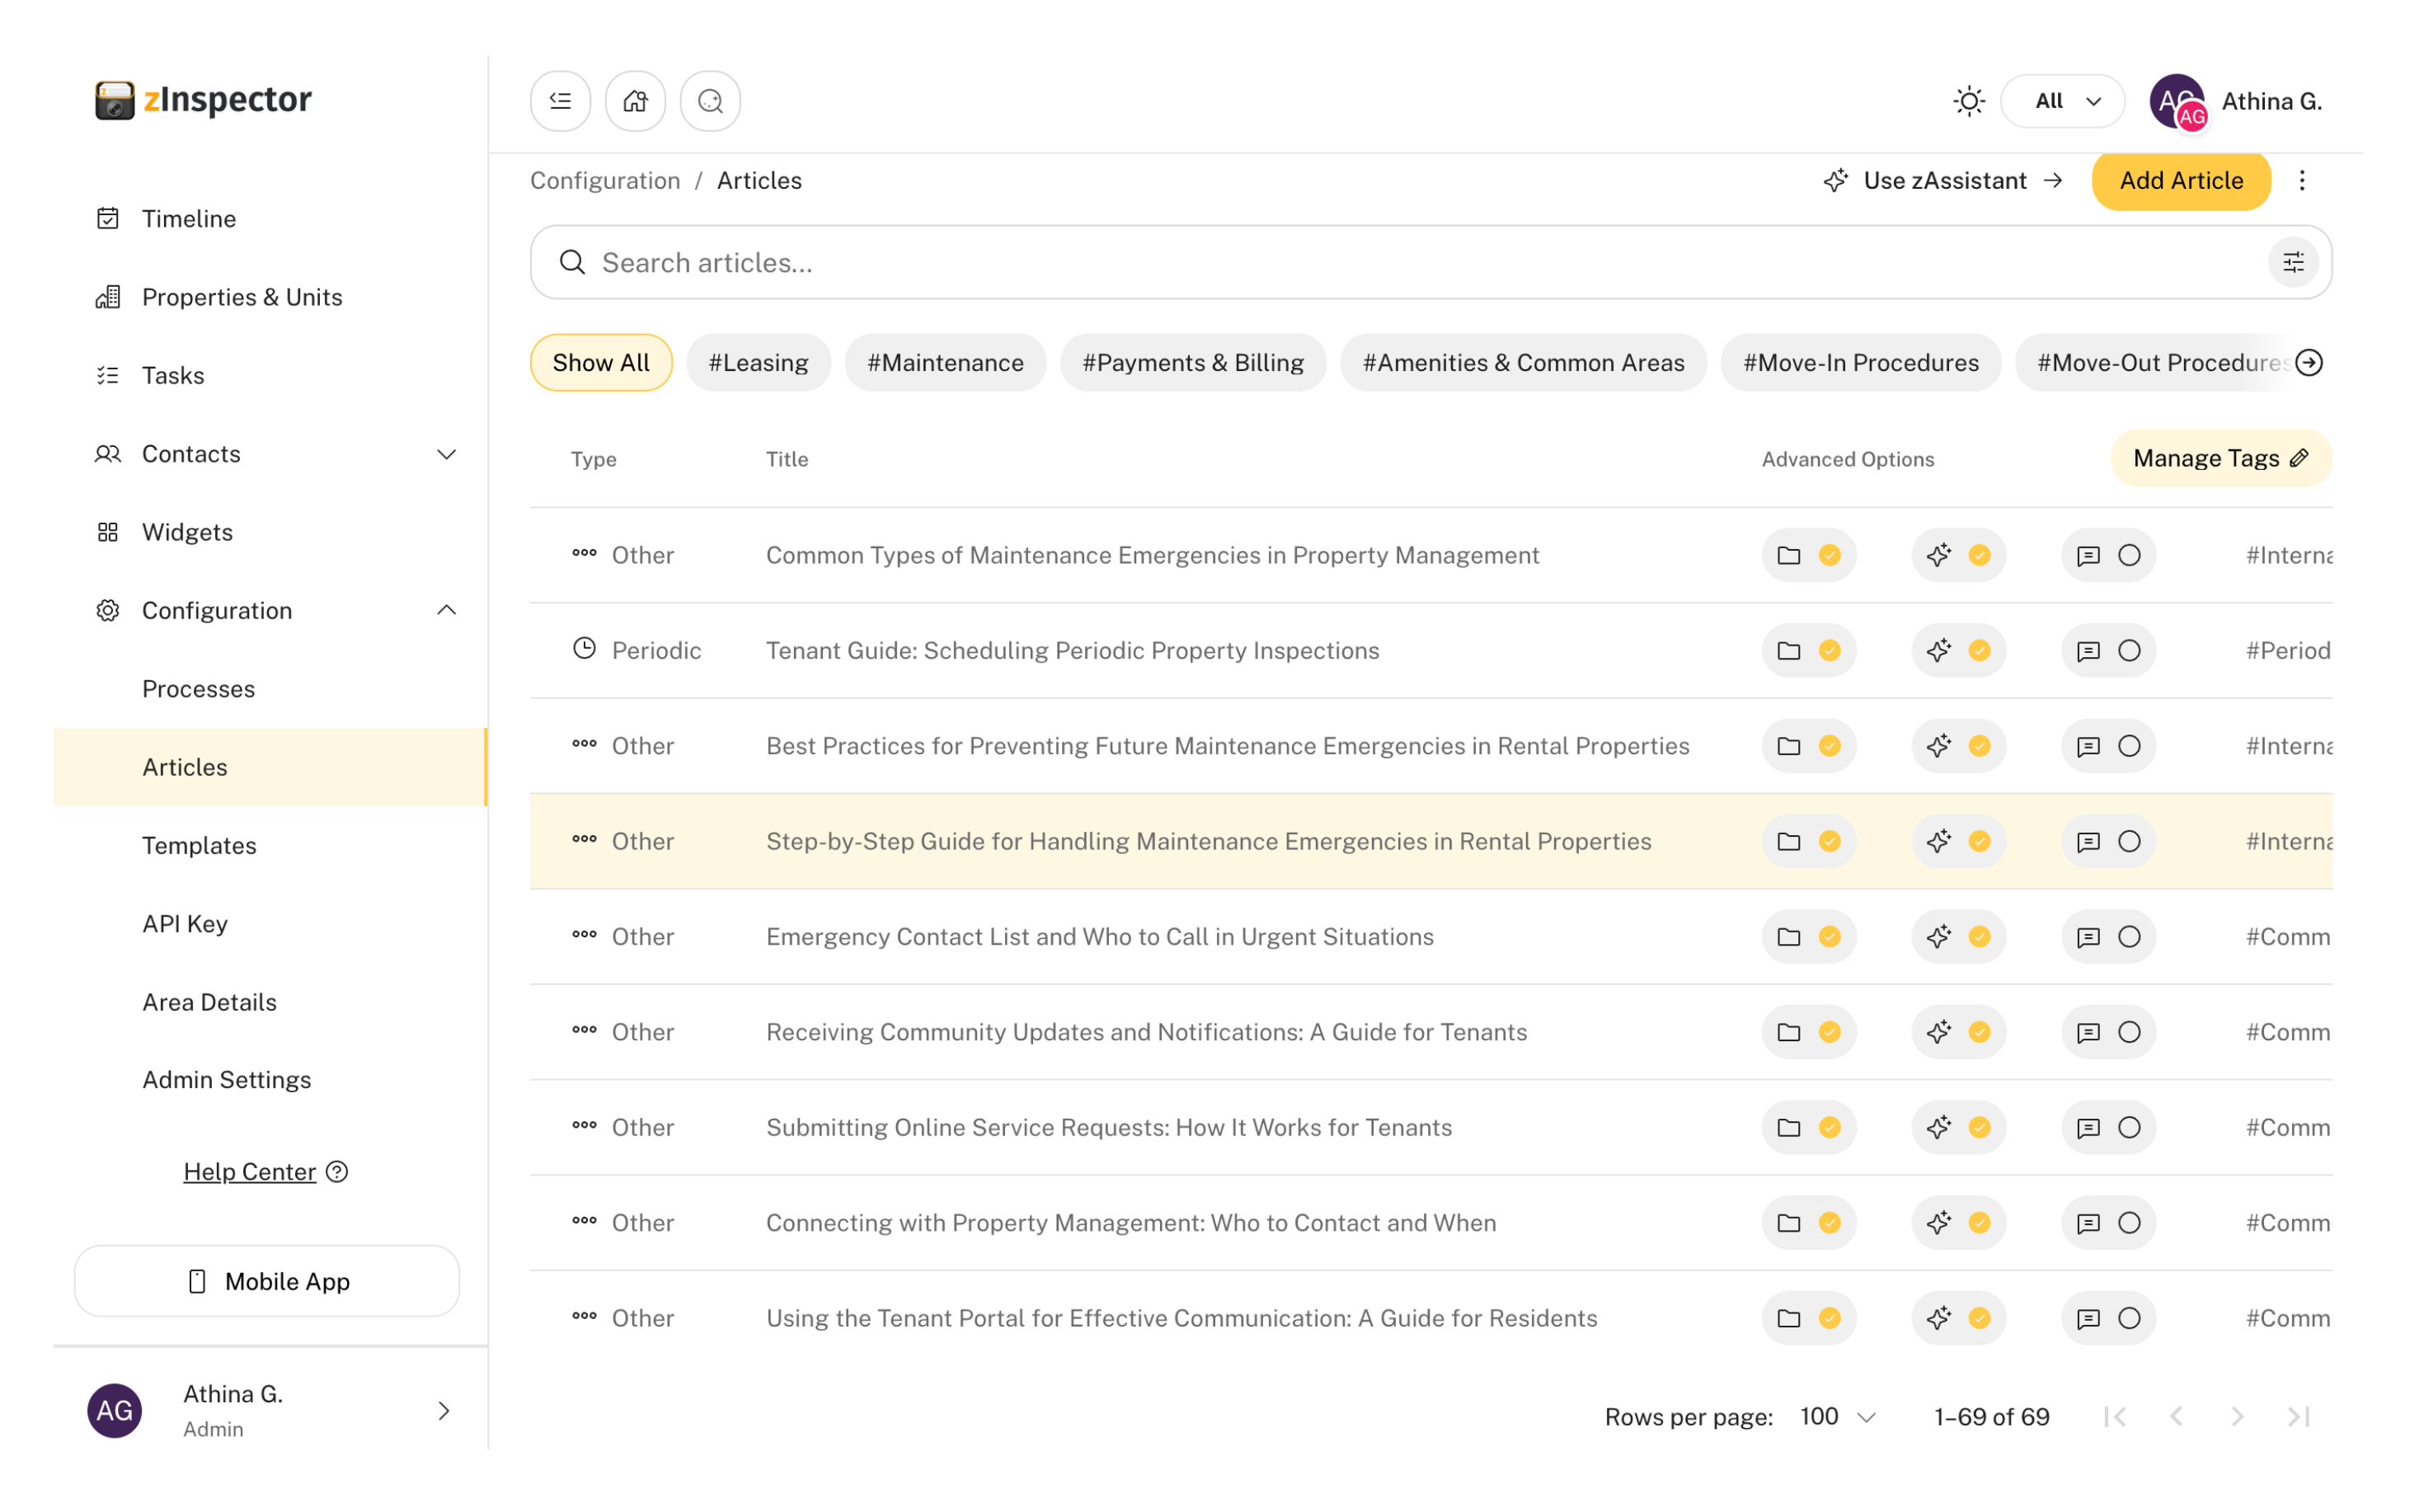Click the Periodic clock icon for Tenant Guide article
Viewport: 2424px width, 1512px height.
tap(585, 649)
